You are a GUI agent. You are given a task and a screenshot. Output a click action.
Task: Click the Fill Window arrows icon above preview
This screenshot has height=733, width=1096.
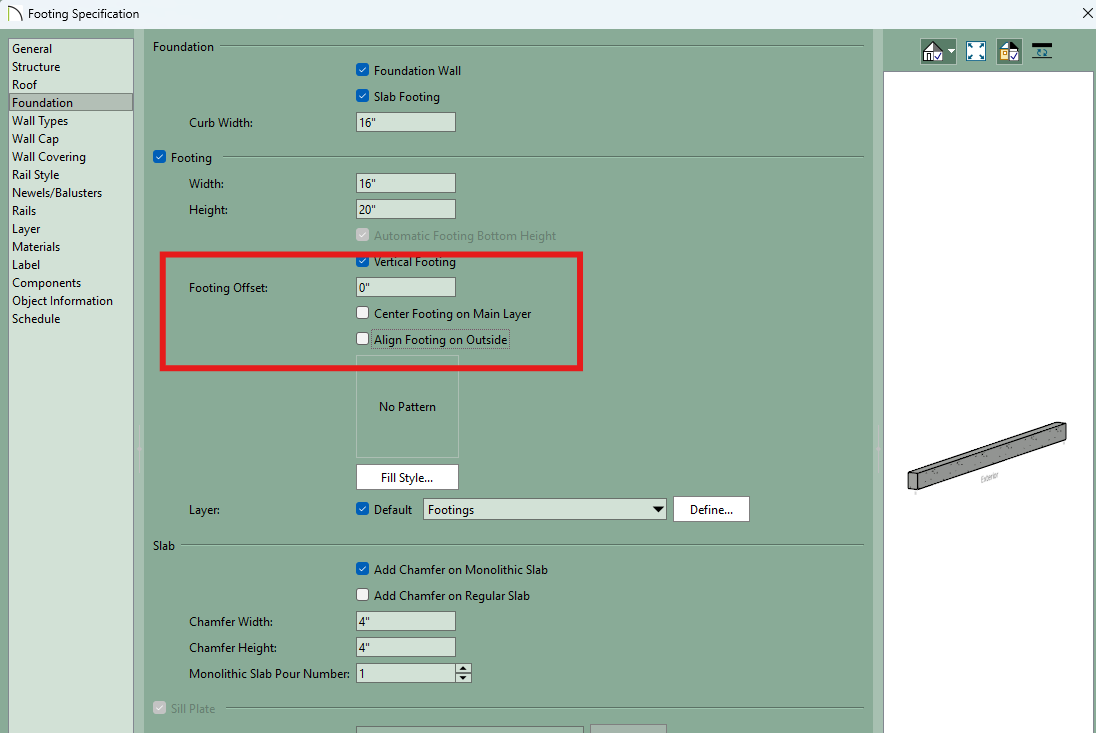[976, 51]
